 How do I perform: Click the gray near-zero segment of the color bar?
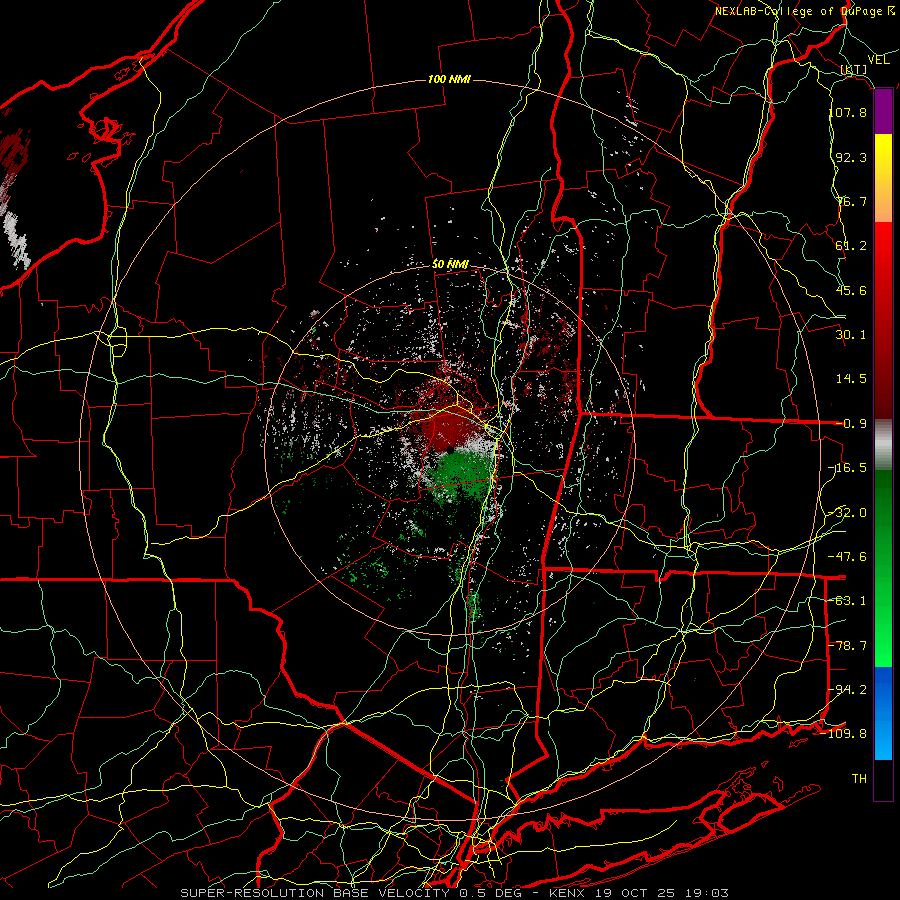tap(883, 445)
